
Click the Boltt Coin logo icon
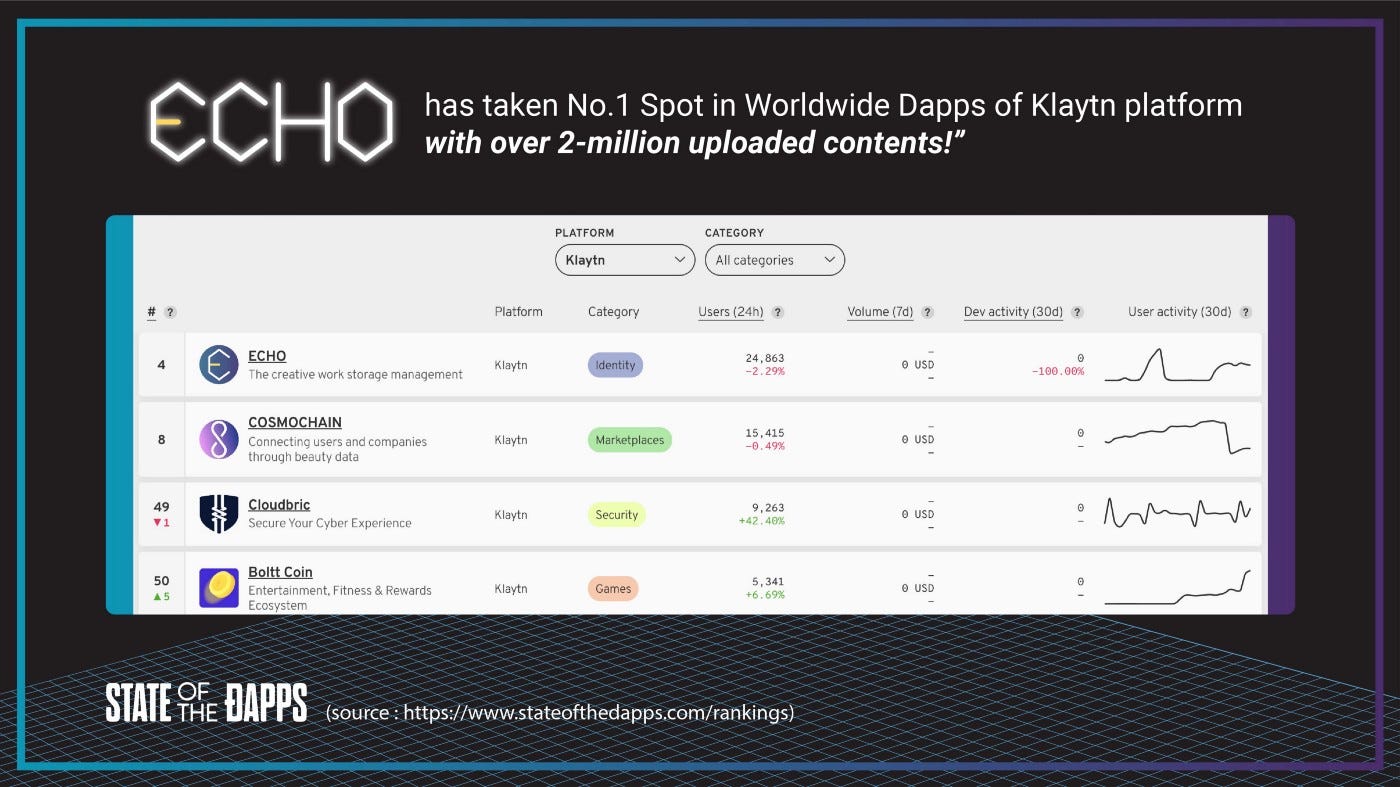[x=218, y=588]
